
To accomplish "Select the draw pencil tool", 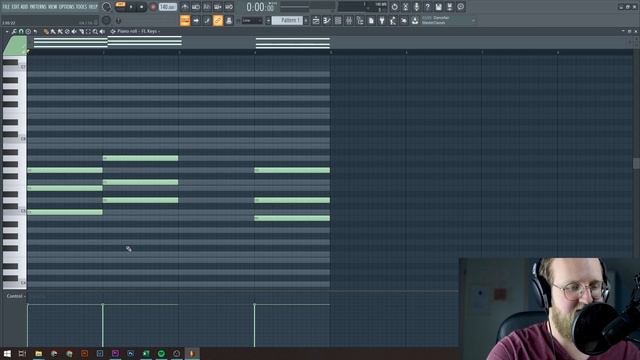I will tap(46, 31).
